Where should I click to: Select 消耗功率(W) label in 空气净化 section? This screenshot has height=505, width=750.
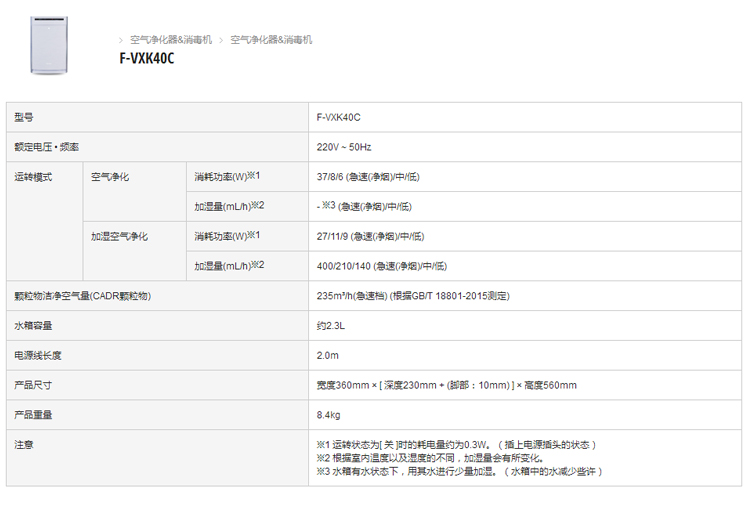(227, 176)
